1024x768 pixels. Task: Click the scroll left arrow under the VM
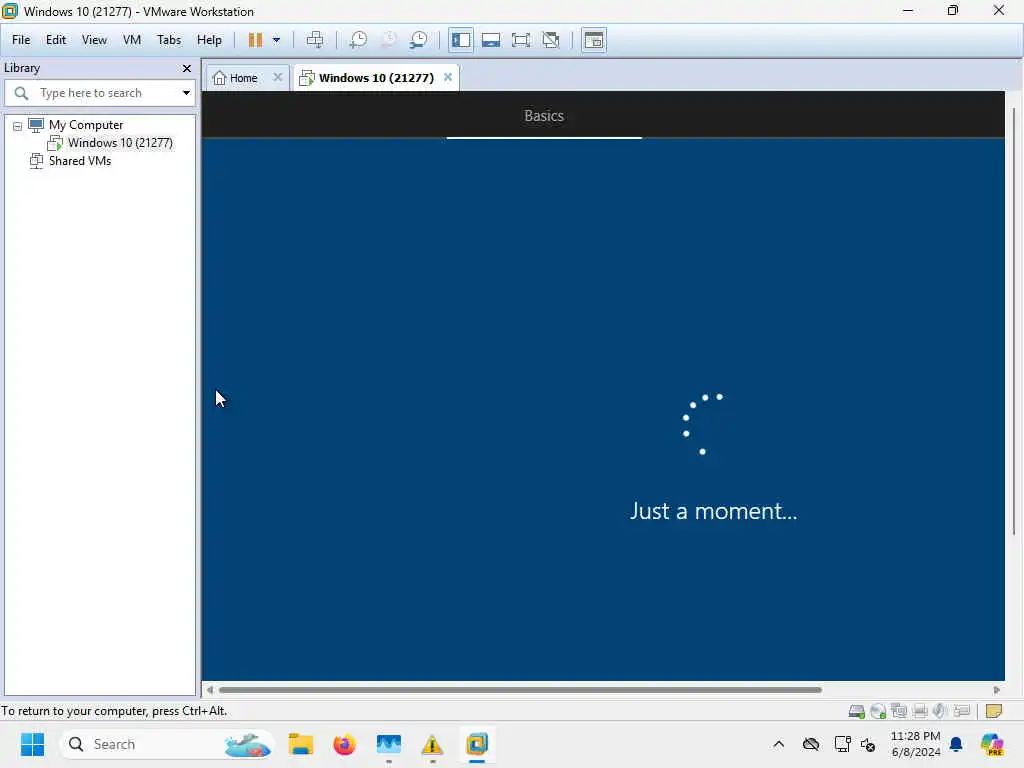(x=210, y=690)
